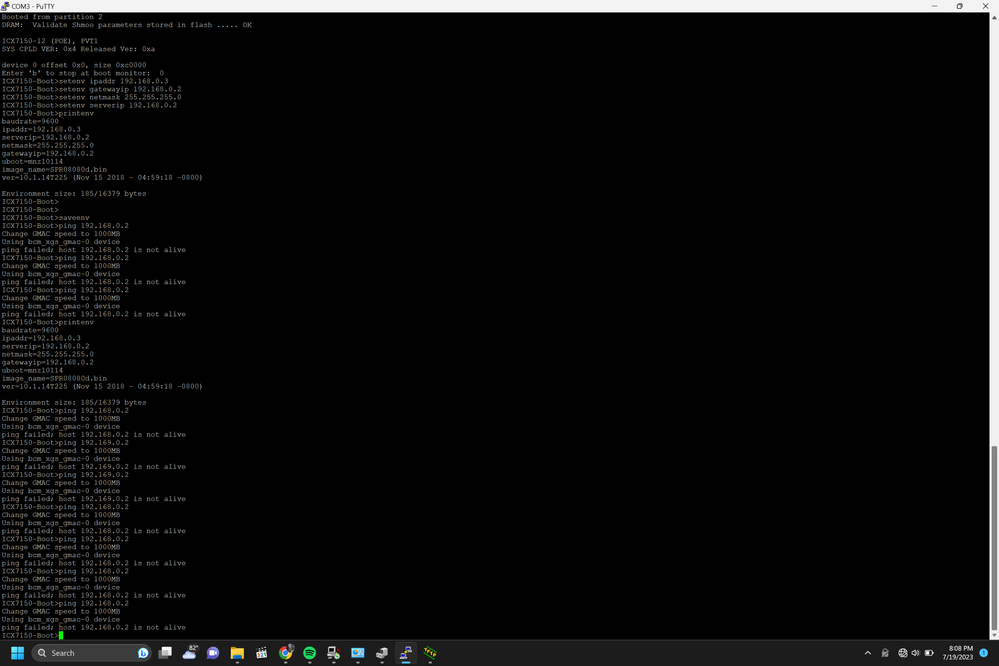
Task: Restore down the PuTTY window
Action: 959,5
